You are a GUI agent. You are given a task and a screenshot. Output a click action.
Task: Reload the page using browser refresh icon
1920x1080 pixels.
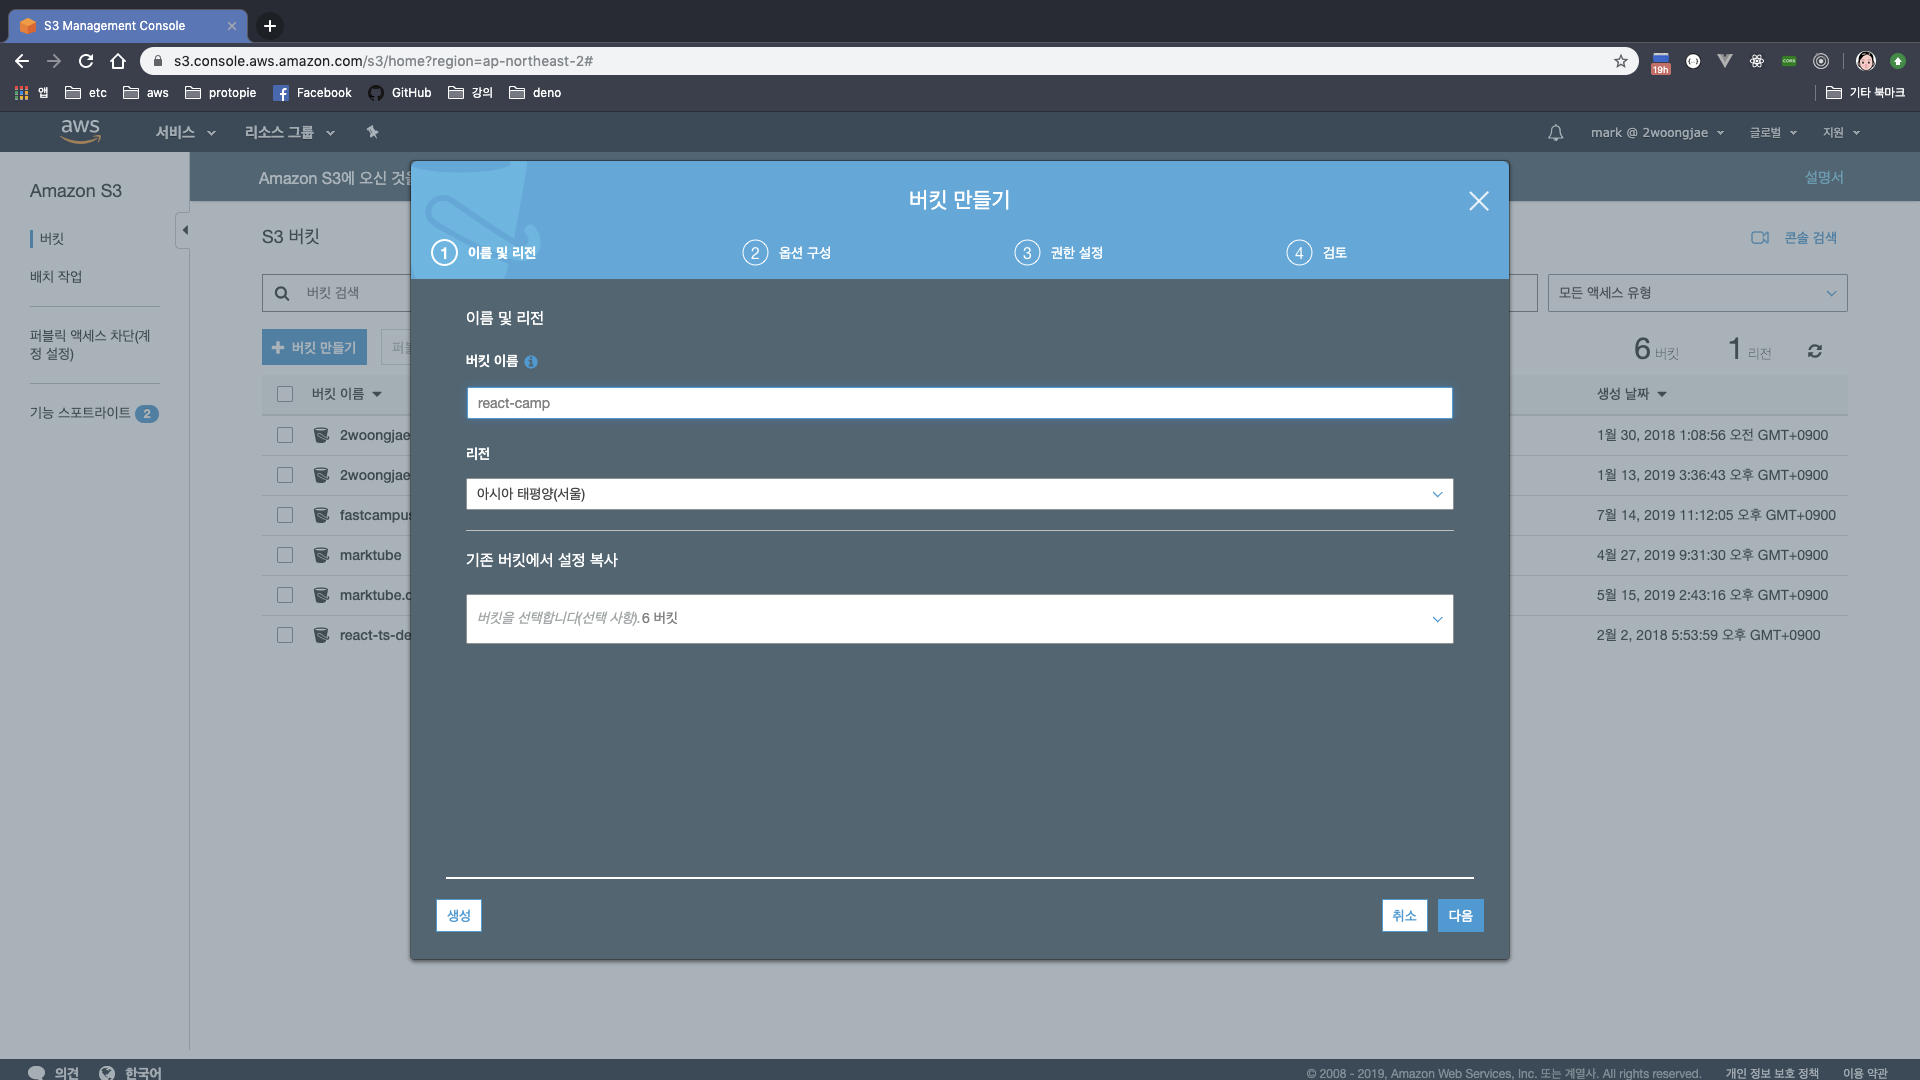click(x=86, y=61)
